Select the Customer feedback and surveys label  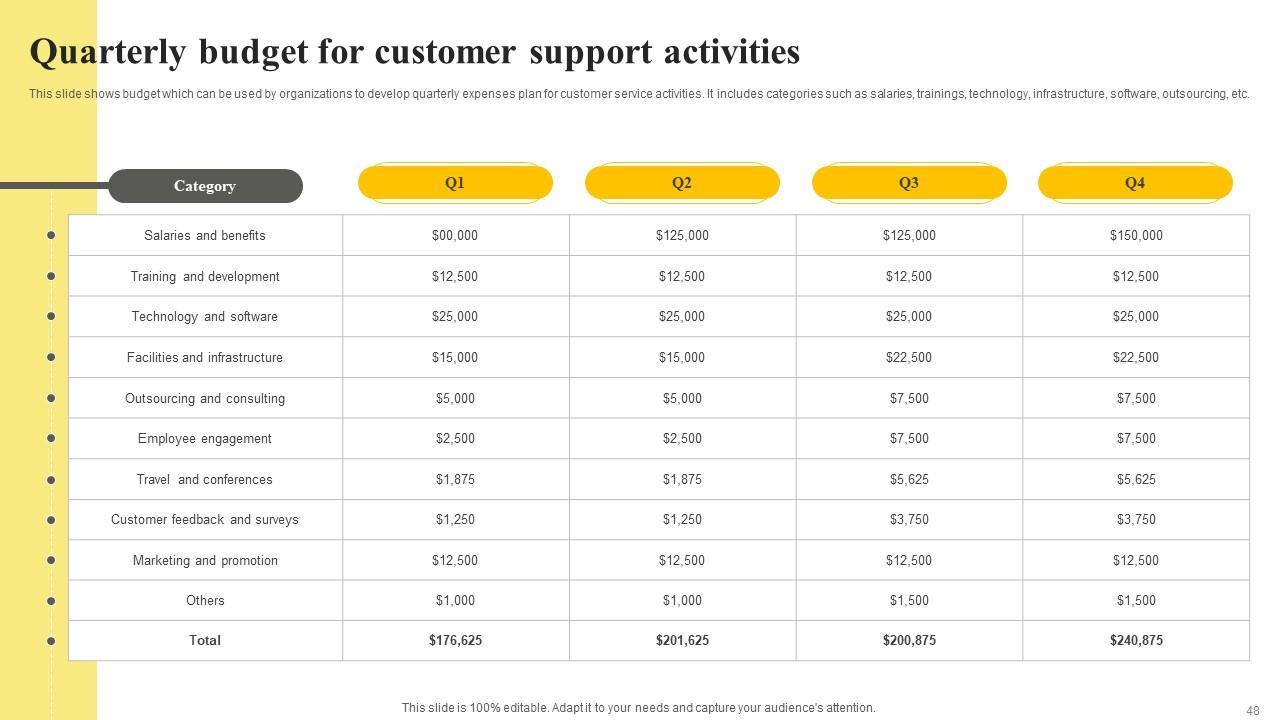(205, 520)
